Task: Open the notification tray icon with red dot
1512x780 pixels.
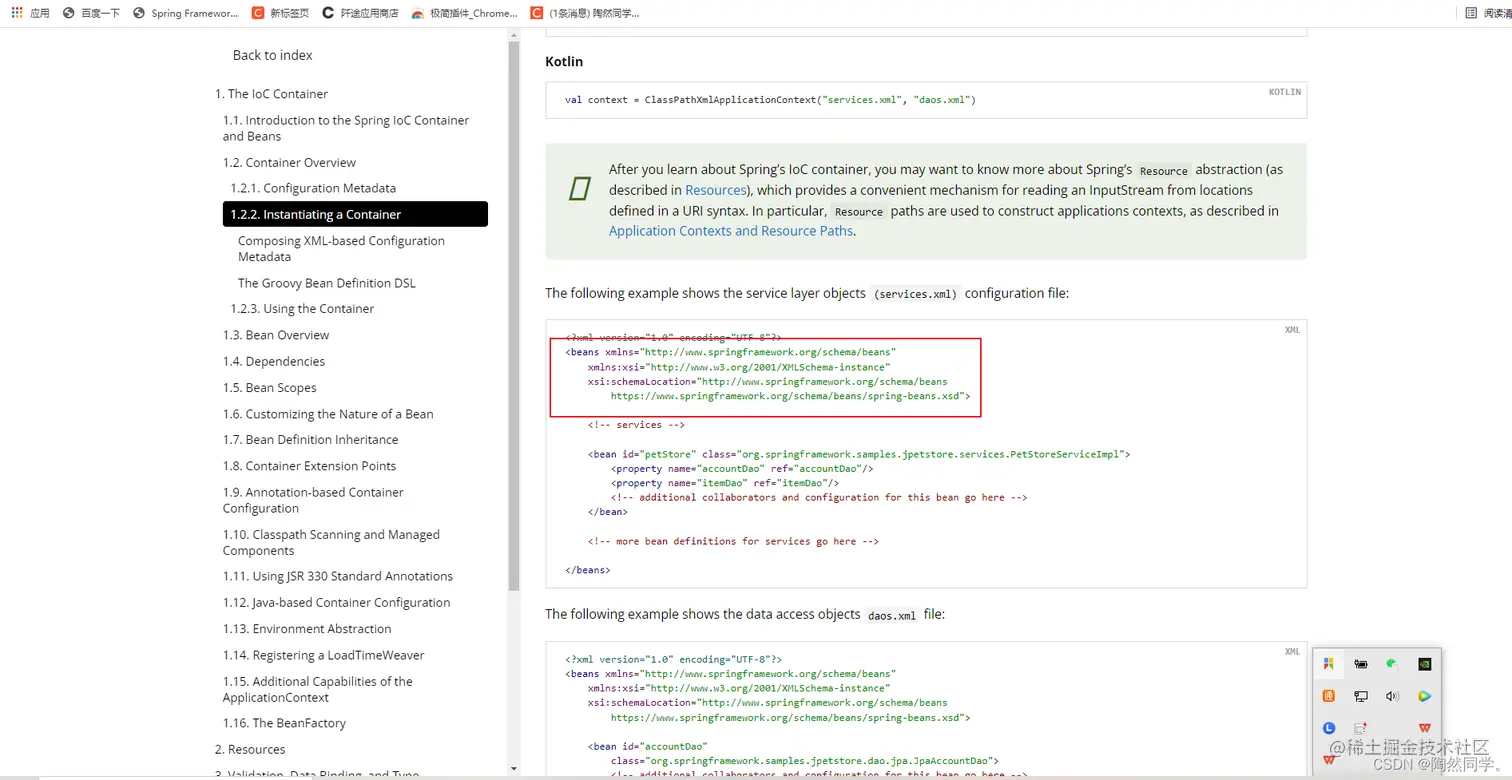Action: (1361, 728)
